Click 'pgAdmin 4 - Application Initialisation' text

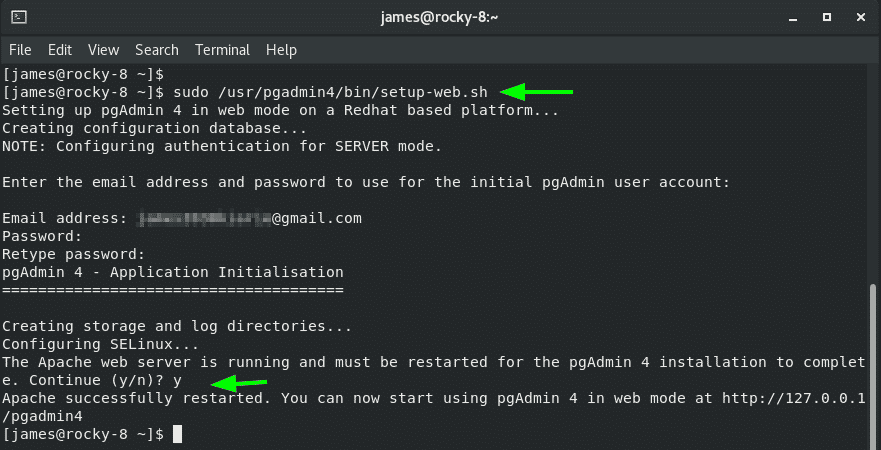tap(172, 272)
